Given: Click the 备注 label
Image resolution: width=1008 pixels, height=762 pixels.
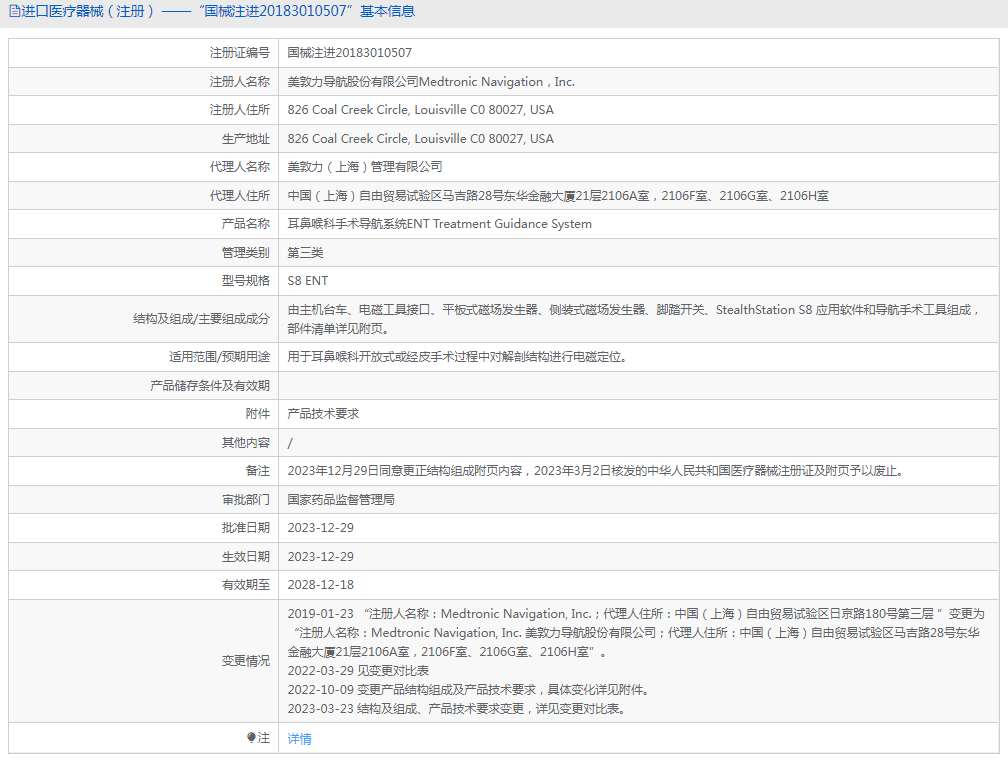Looking at the screenshot, I should 258,471.
